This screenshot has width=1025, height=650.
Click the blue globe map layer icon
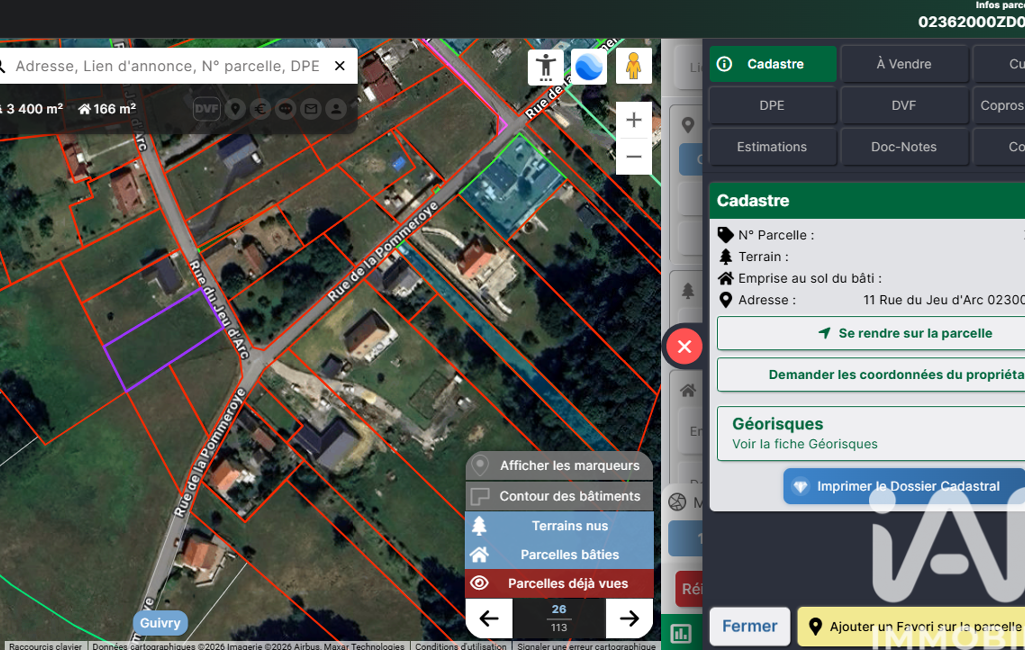pyautogui.click(x=589, y=67)
